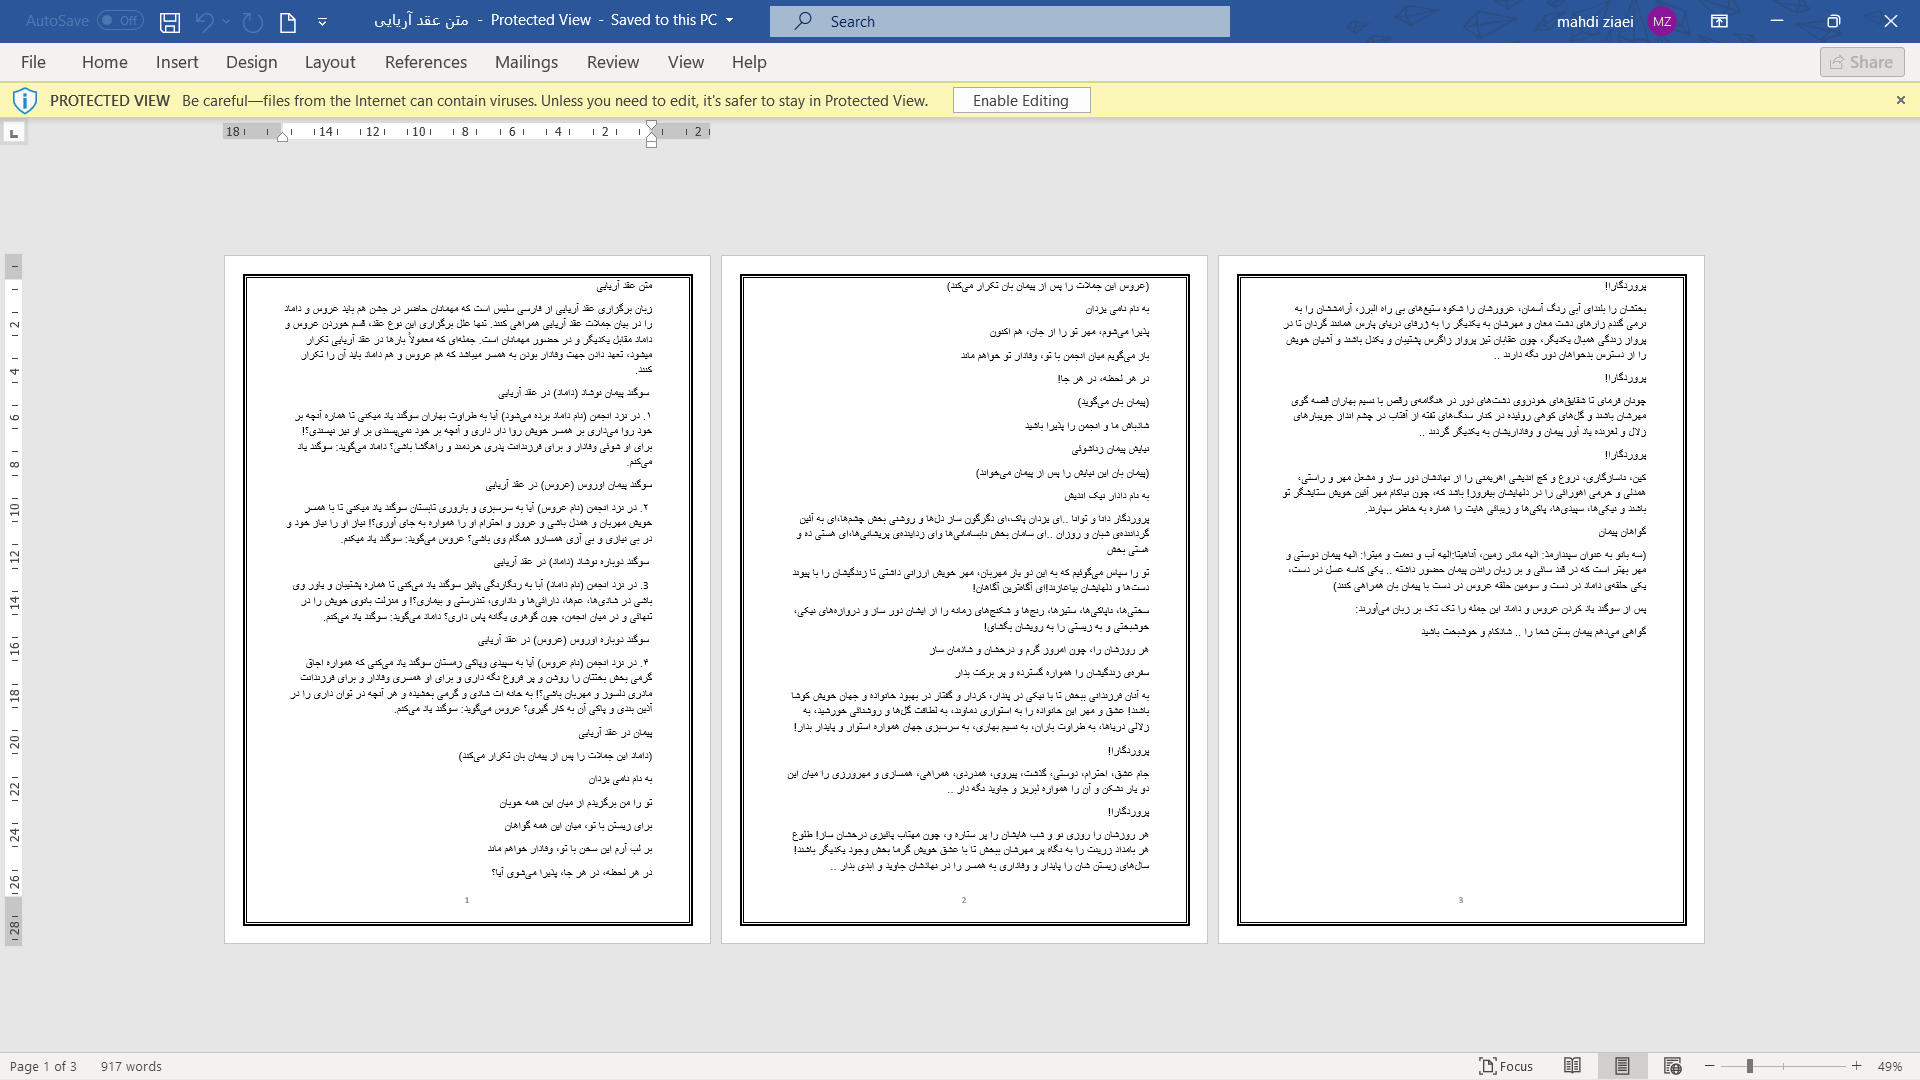Click Enable Editing button
The width and height of the screenshot is (1920, 1080).
click(1021, 100)
